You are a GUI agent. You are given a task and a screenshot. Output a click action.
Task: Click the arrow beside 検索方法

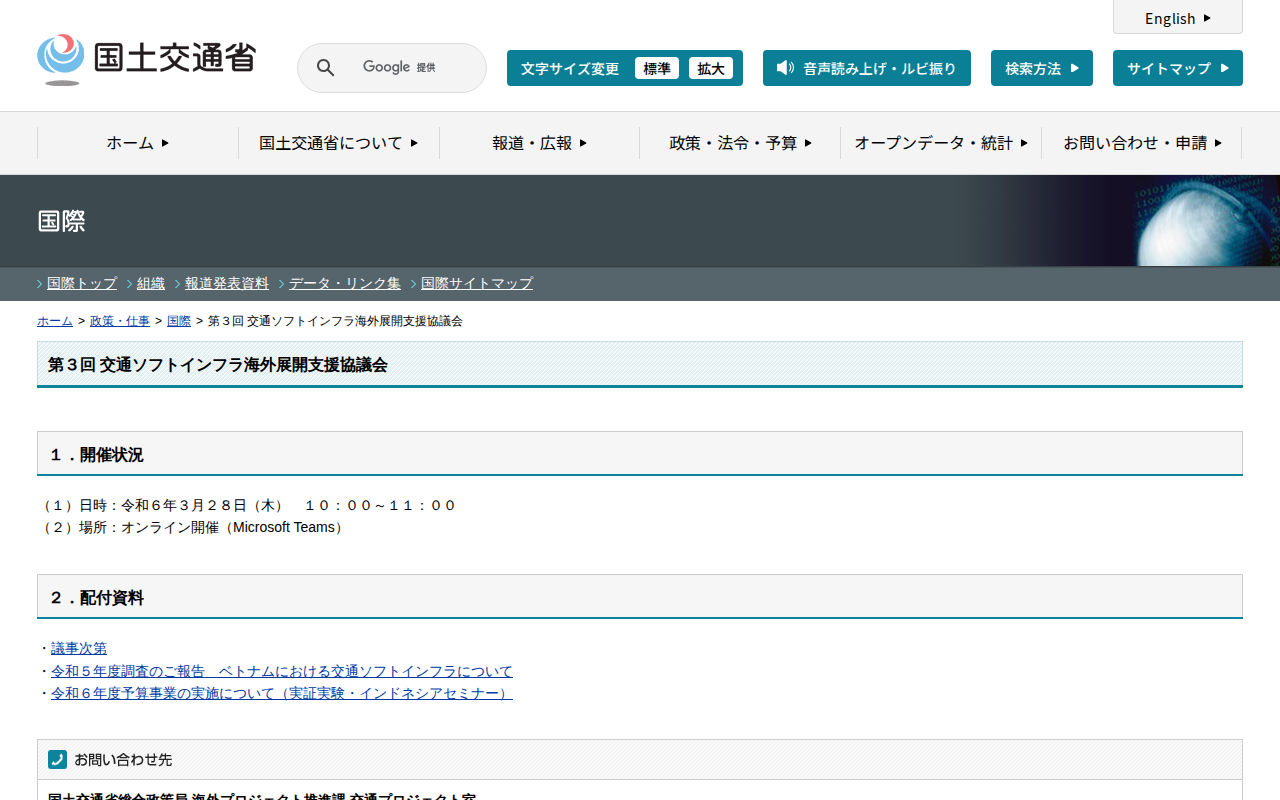point(1075,68)
